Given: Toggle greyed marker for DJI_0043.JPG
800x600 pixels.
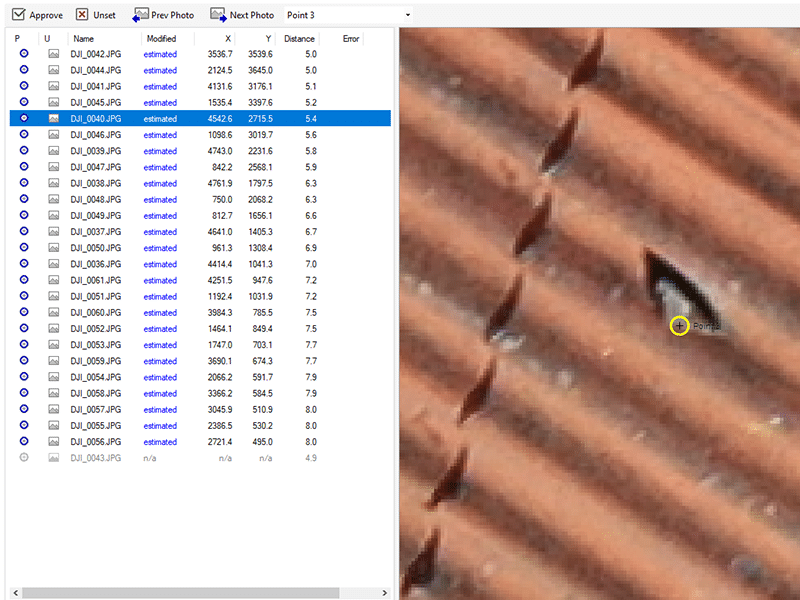Looking at the screenshot, I should [x=24, y=458].
